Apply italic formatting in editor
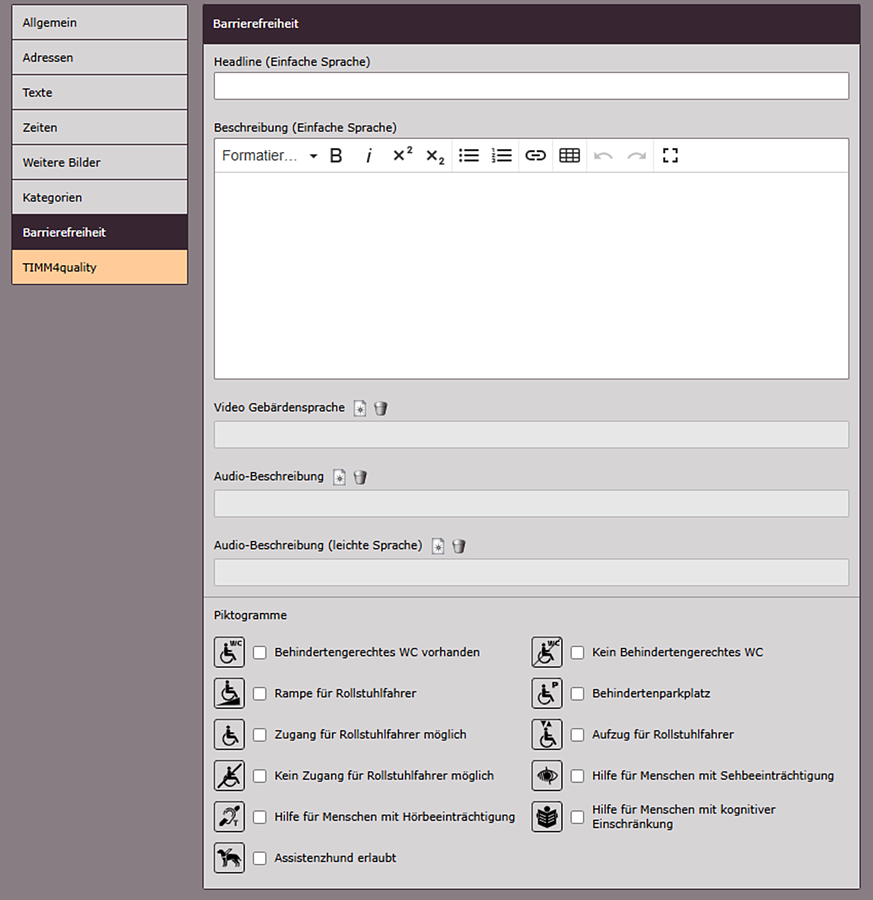 click(x=368, y=156)
